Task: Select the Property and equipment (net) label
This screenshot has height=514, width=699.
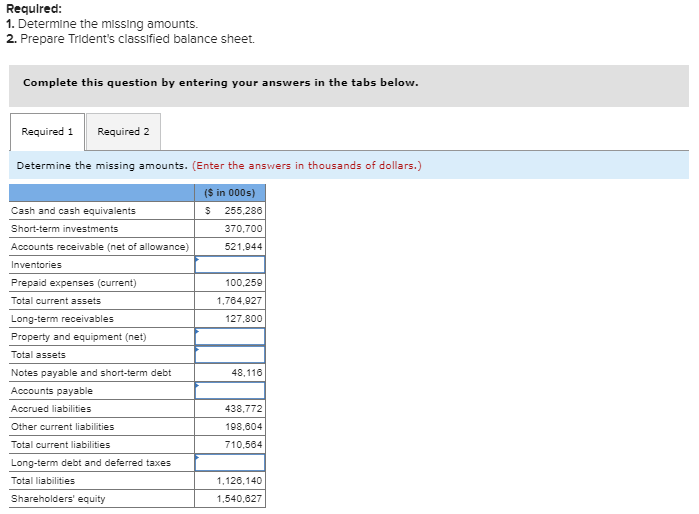Action: point(78,337)
